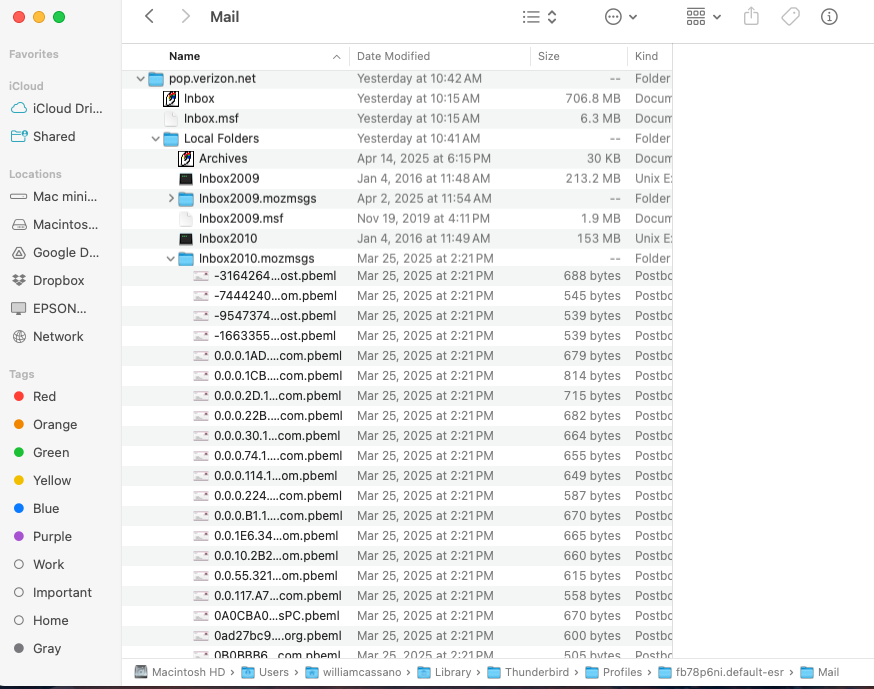Open Google Drive in the sidebar

pyautogui.click(x=57, y=253)
